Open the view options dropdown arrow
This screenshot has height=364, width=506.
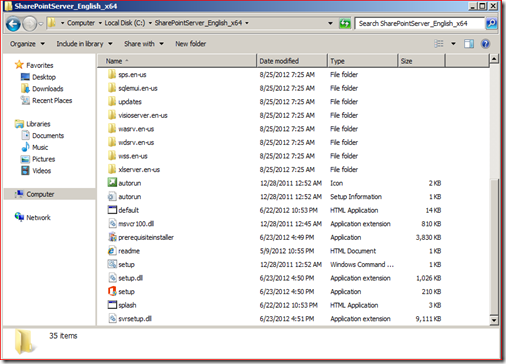pyautogui.click(x=453, y=44)
